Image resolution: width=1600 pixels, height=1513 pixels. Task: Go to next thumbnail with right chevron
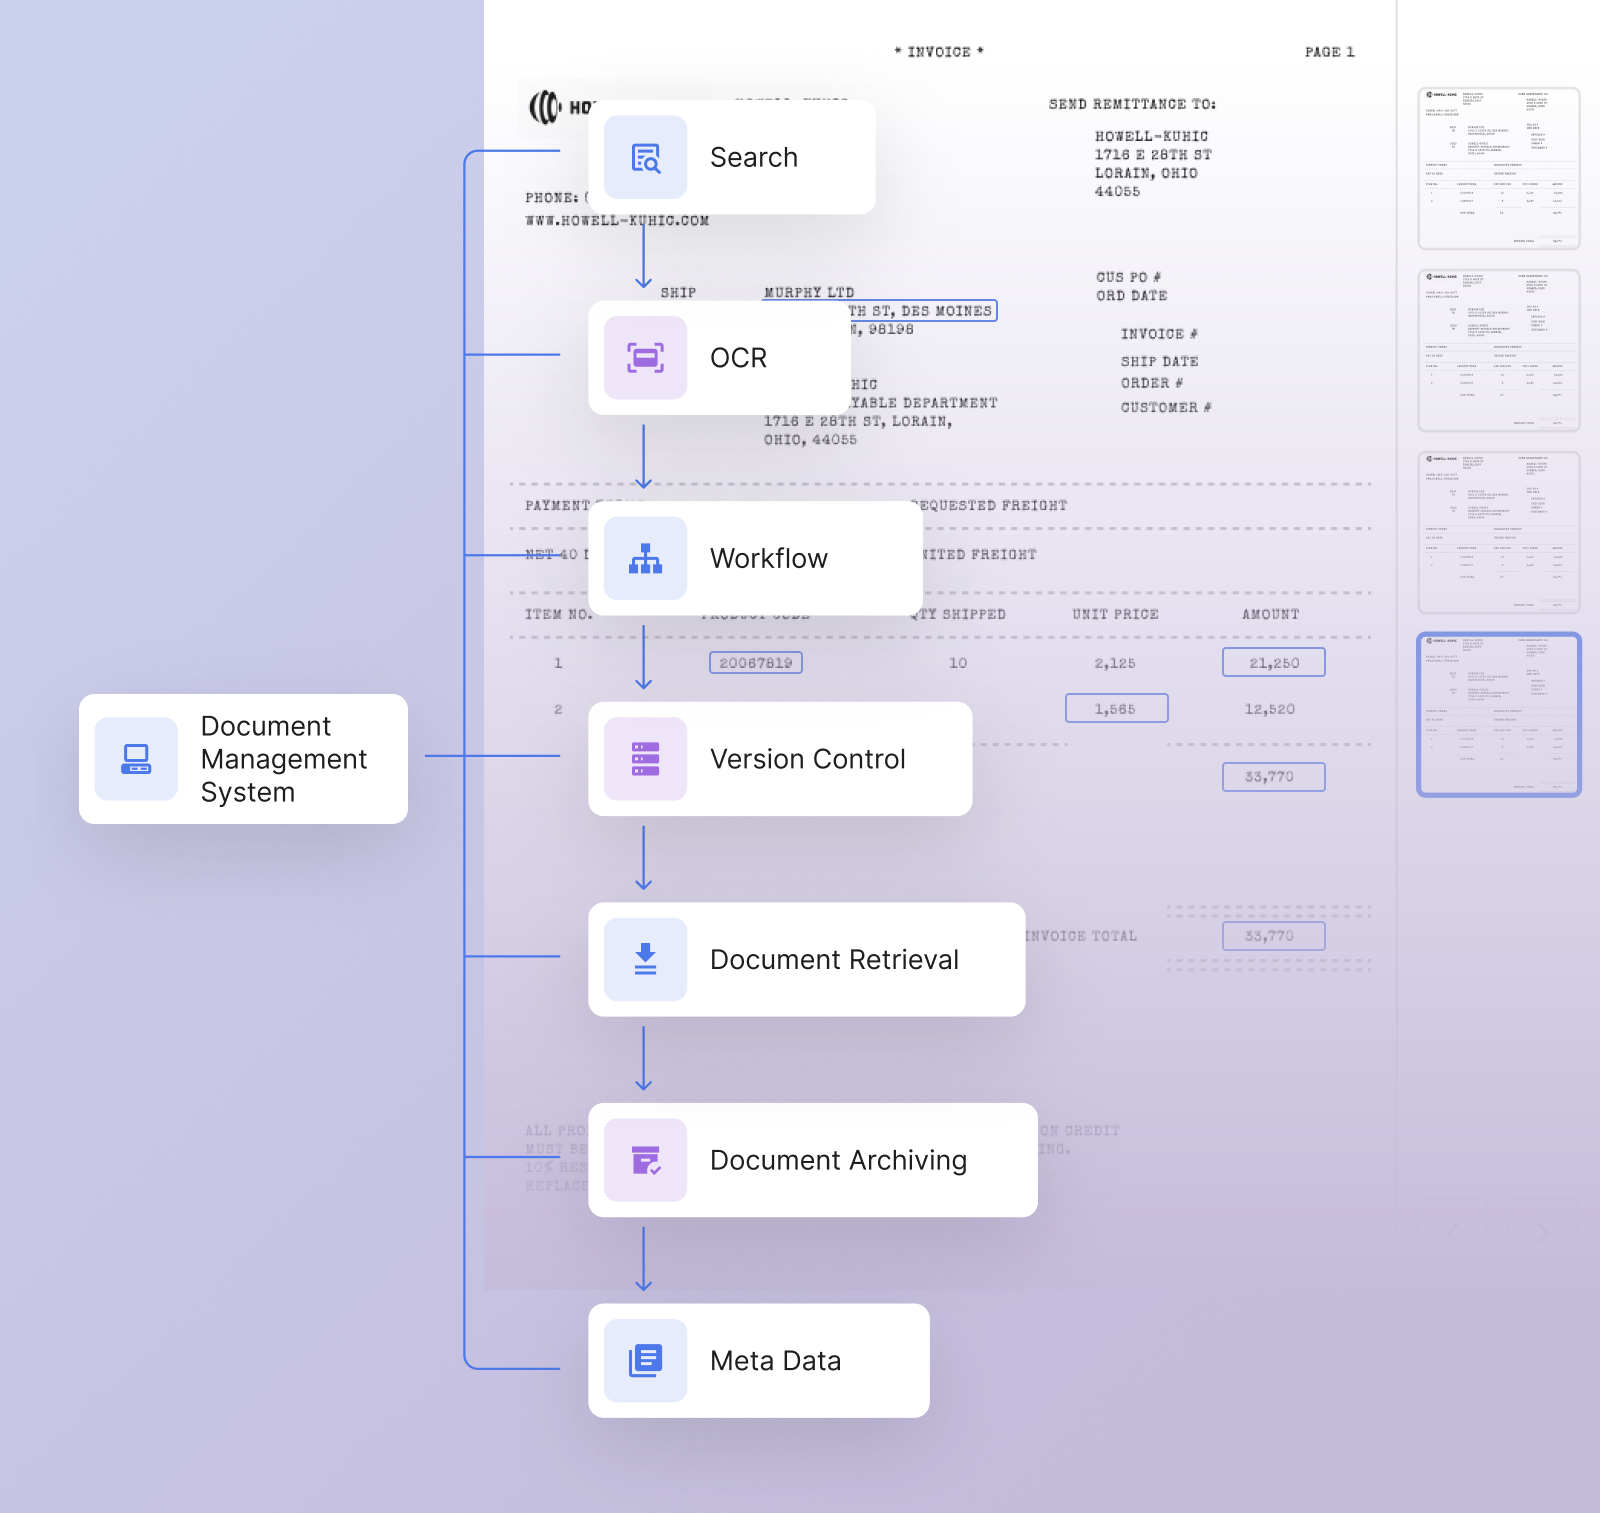click(x=1542, y=1232)
